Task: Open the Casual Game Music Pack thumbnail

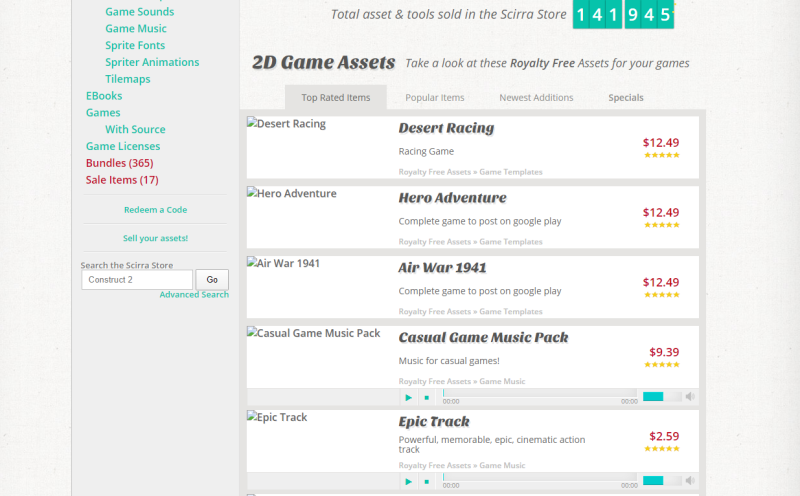Action: click(x=314, y=333)
